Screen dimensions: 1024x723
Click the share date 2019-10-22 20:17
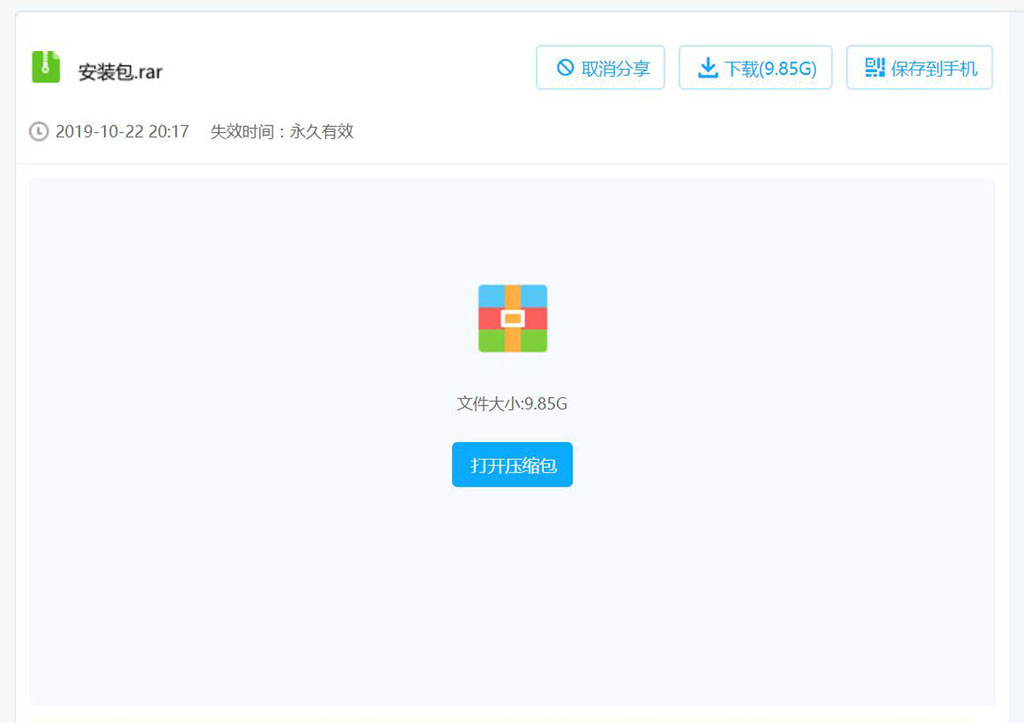pyautogui.click(x=124, y=131)
